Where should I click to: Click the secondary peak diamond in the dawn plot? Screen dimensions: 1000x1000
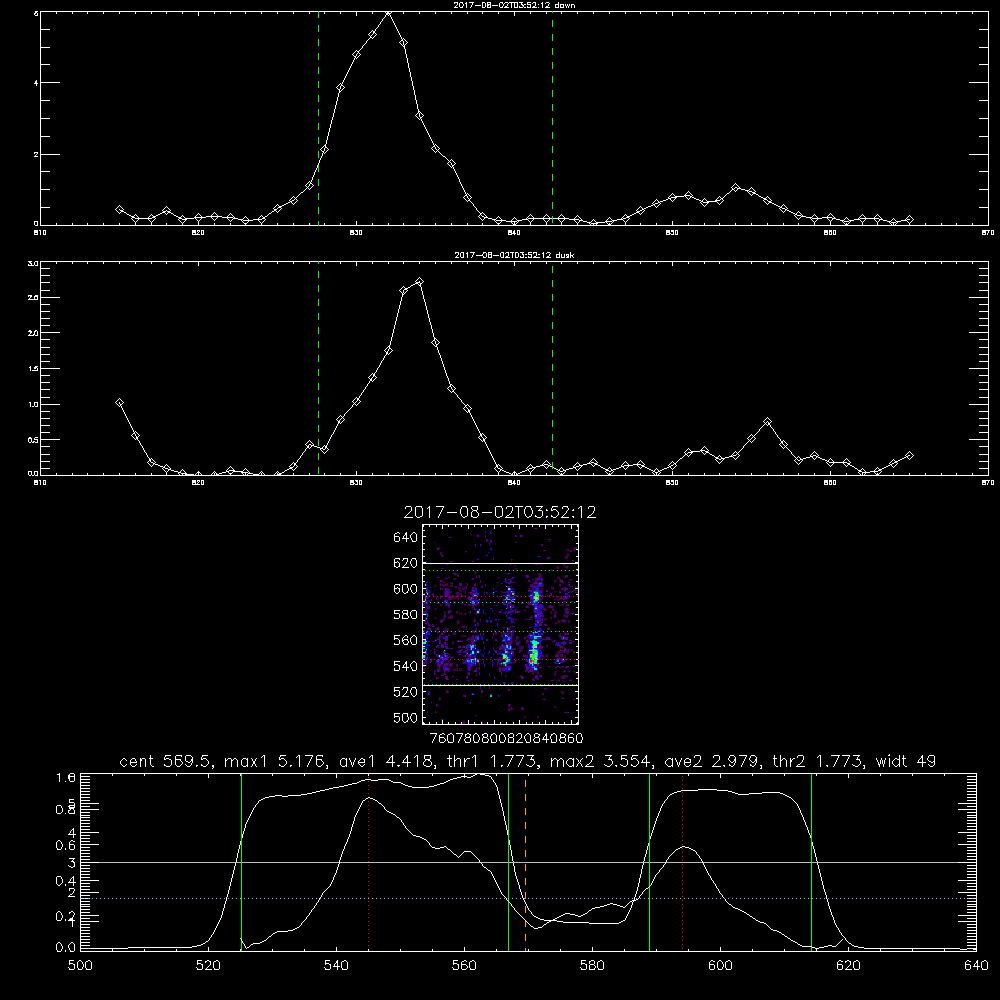click(x=735, y=188)
